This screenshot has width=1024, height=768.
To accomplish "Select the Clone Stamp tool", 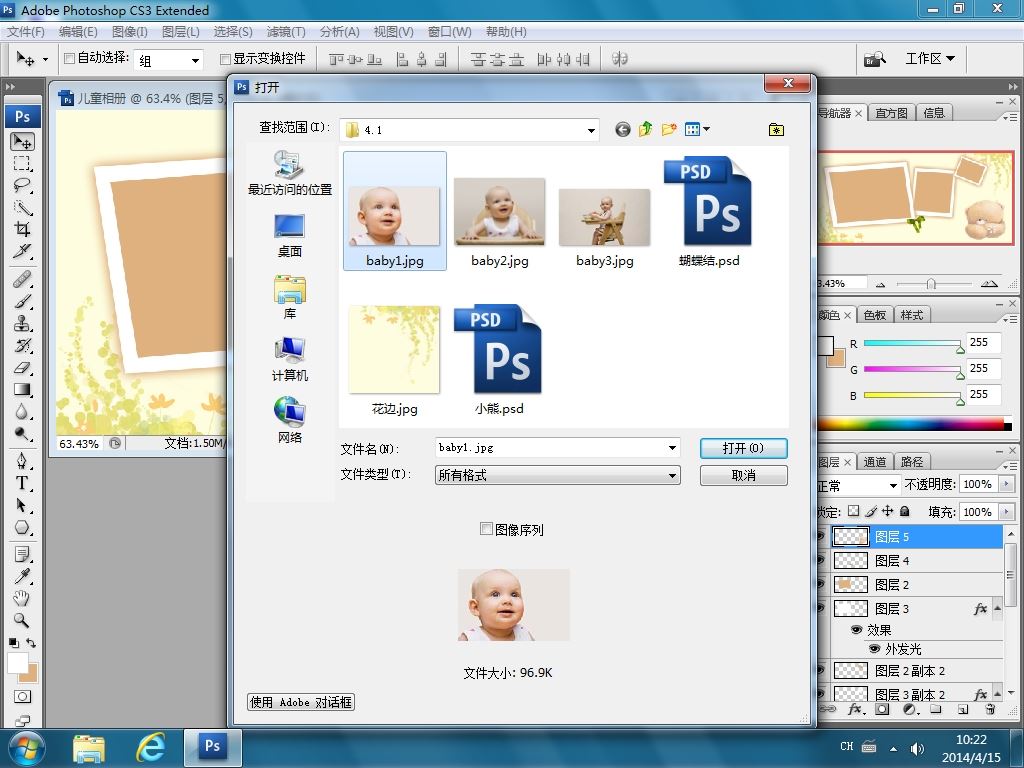I will [22, 323].
